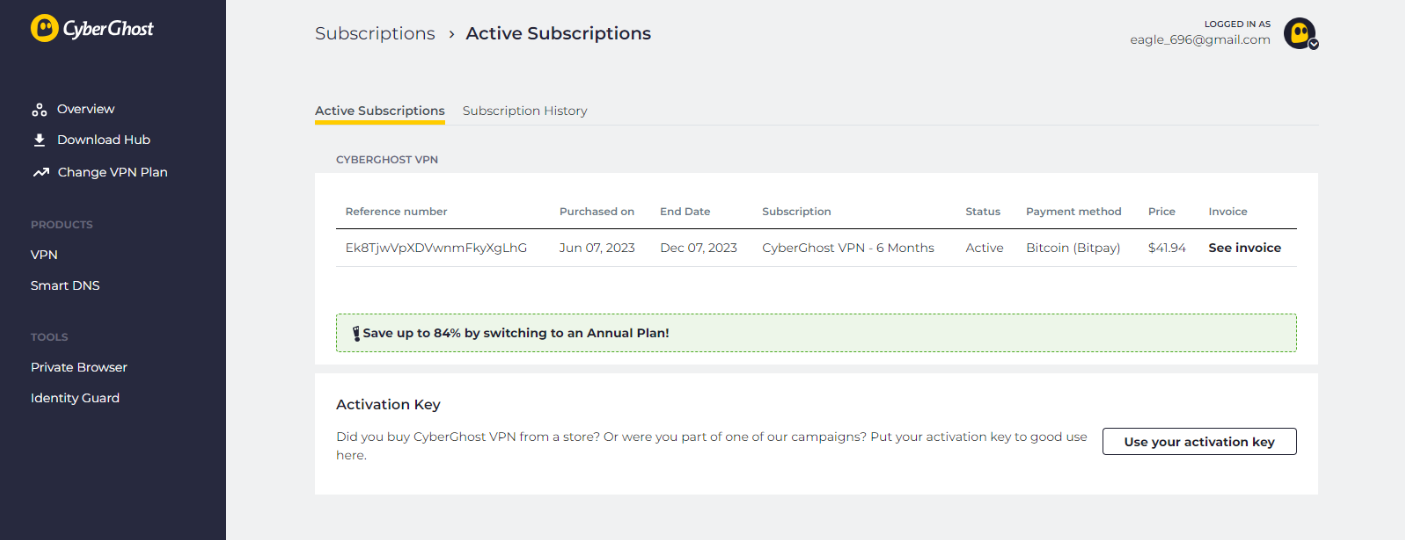The width and height of the screenshot is (1405, 540).
Task: Click the PRODUCTS sidebar heading
Action: (62, 225)
